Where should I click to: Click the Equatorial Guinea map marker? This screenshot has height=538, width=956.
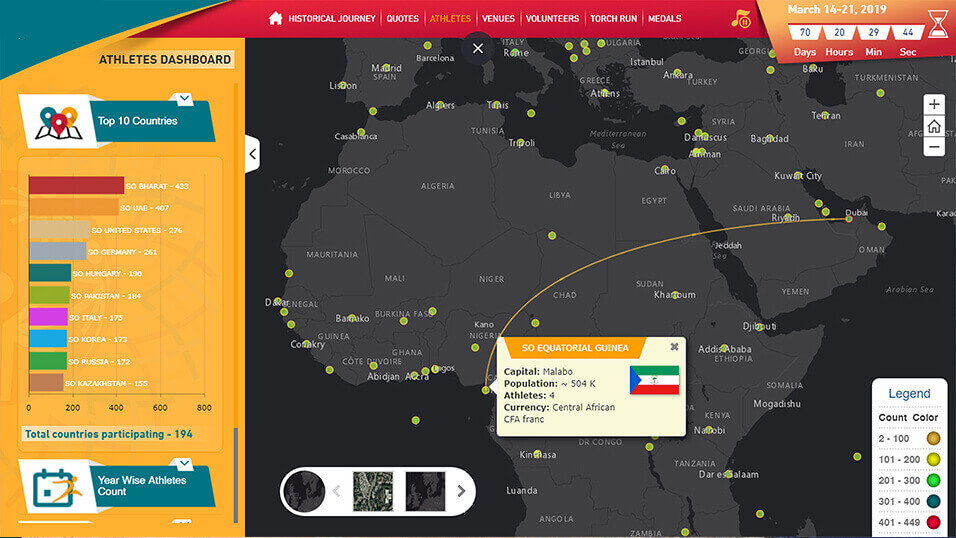(x=486, y=390)
